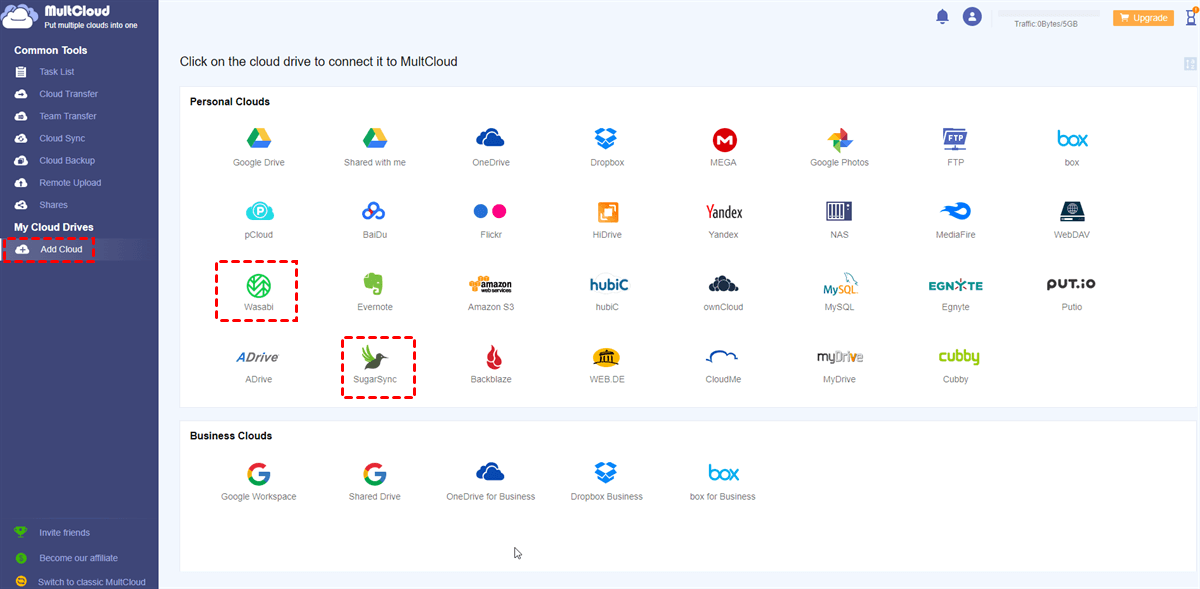The height and width of the screenshot is (589, 1200).
Task: Click the MultCloud logo
Action: (70, 16)
